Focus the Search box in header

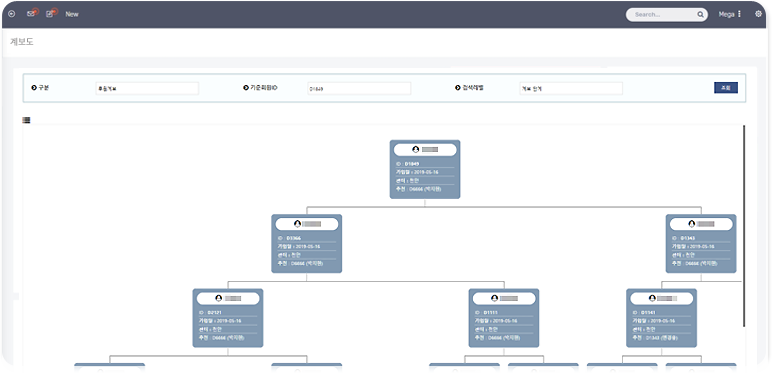click(x=666, y=15)
